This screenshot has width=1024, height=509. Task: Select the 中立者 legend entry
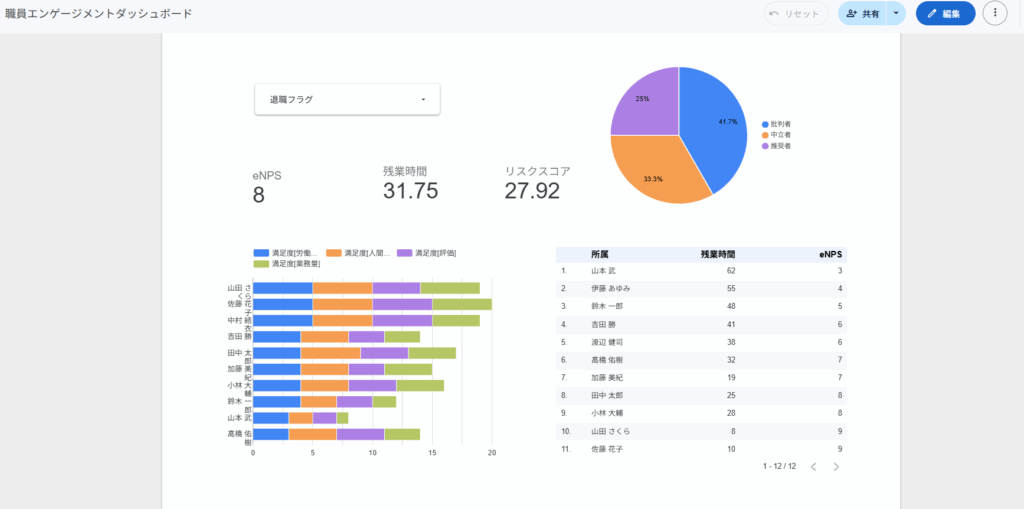pos(780,135)
